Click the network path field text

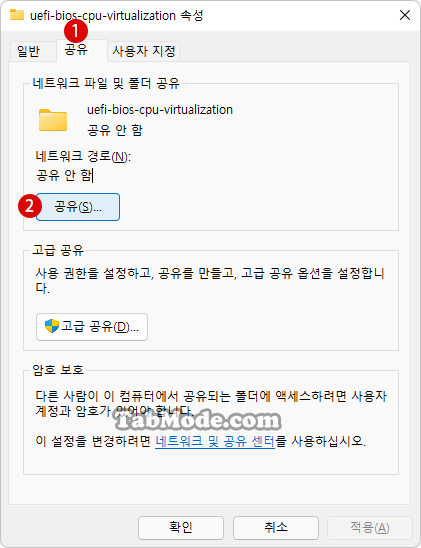point(64,175)
